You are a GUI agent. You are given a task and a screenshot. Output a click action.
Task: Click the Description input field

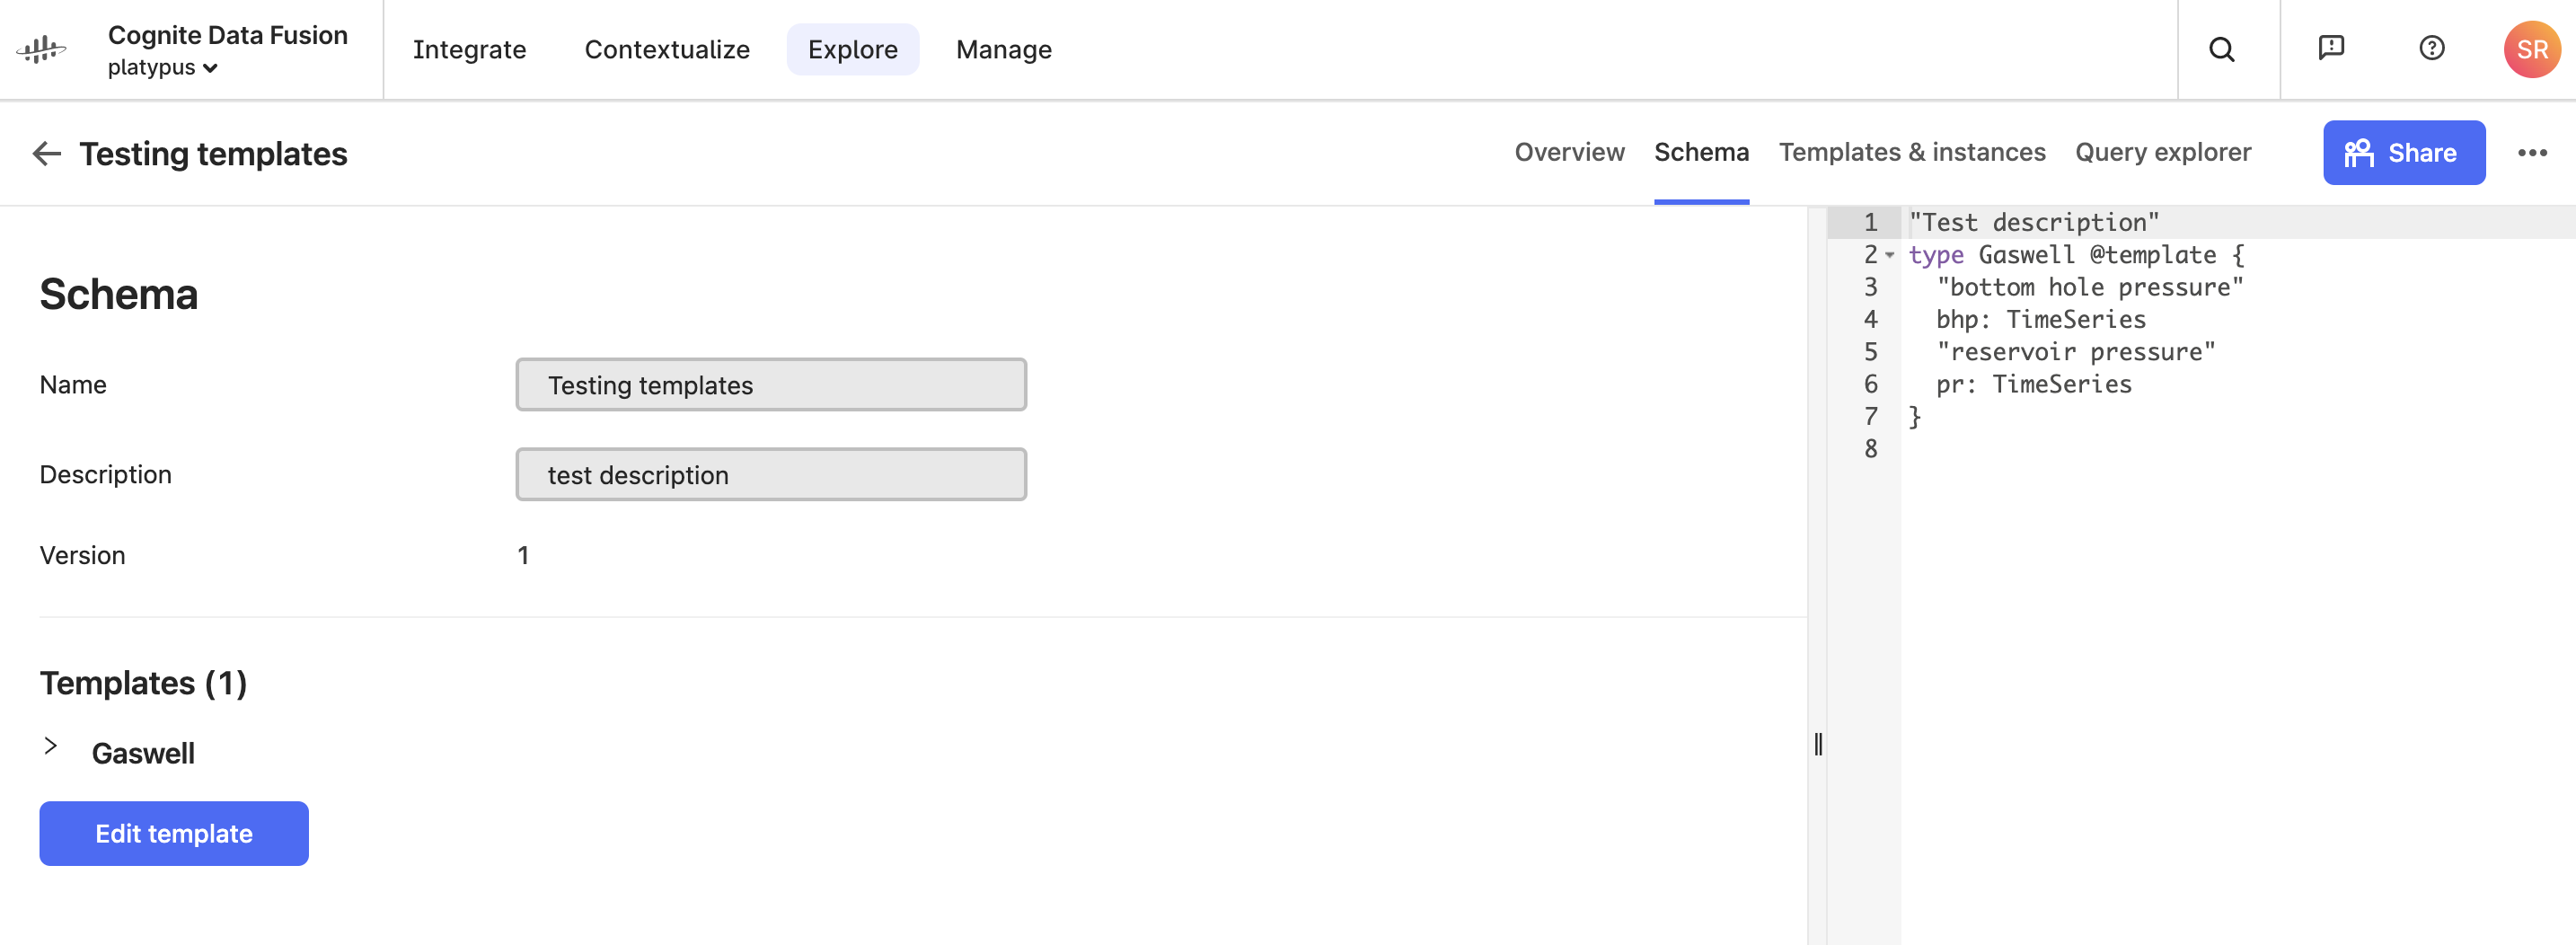click(x=770, y=475)
